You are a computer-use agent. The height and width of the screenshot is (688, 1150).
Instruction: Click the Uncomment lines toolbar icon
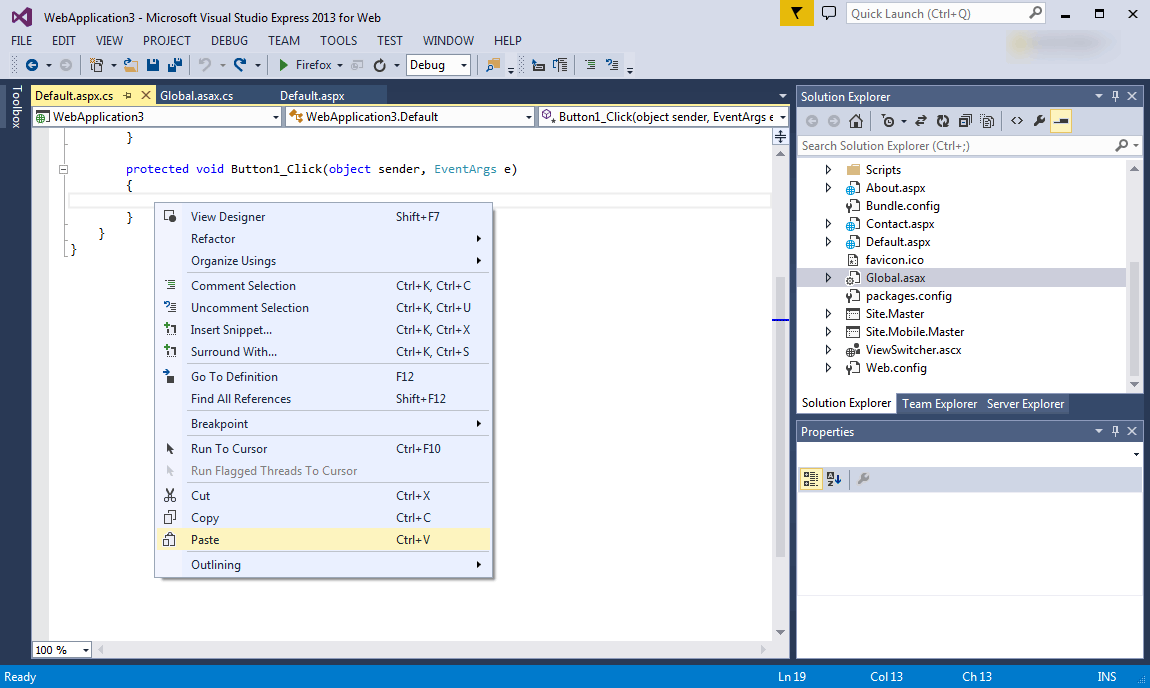click(612, 65)
